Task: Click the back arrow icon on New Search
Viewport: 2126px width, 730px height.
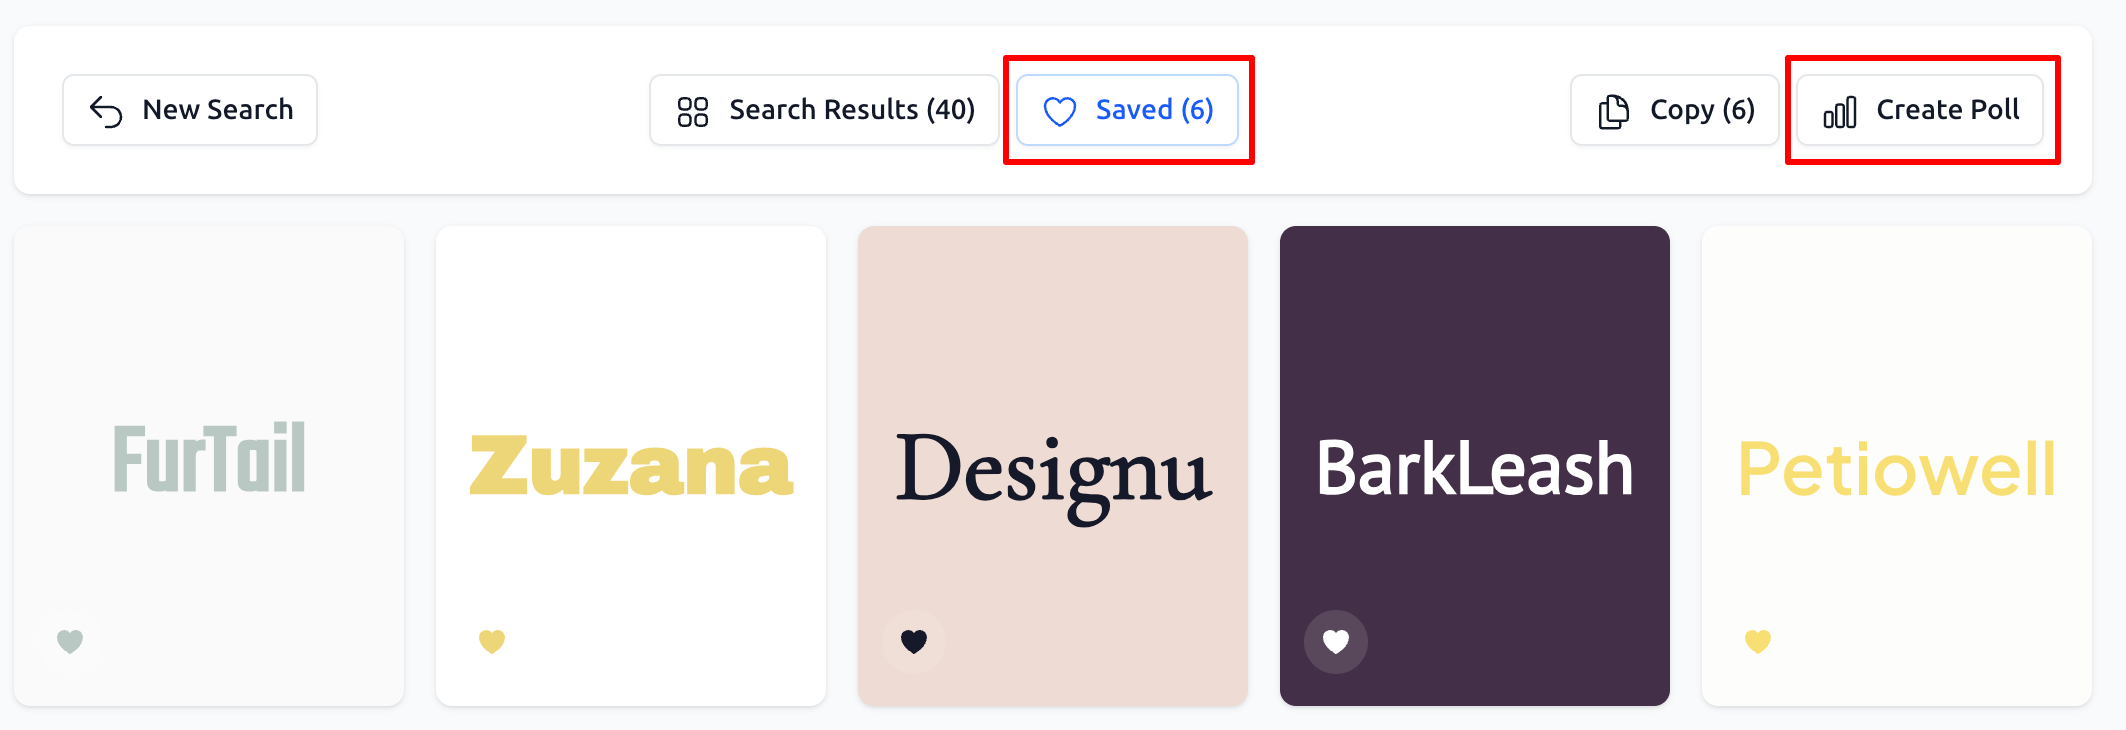Action: (x=105, y=109)
